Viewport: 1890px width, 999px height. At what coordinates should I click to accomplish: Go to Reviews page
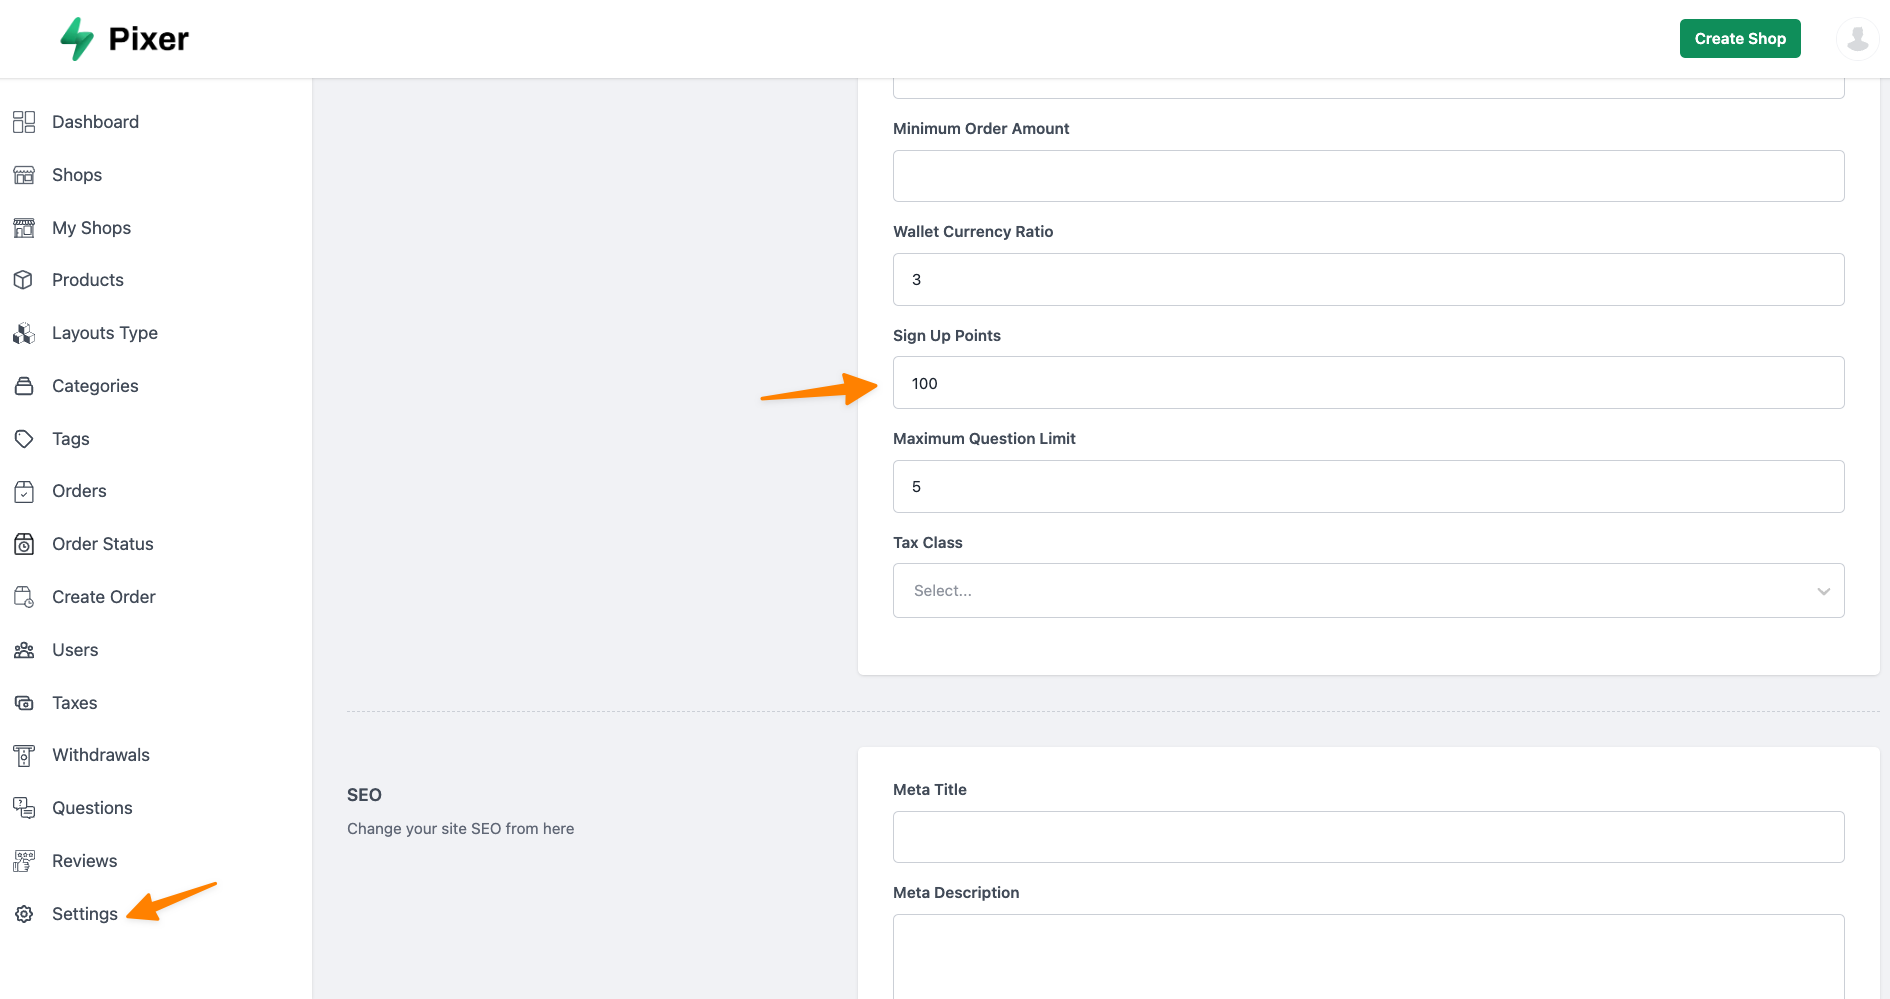point(85,861)
